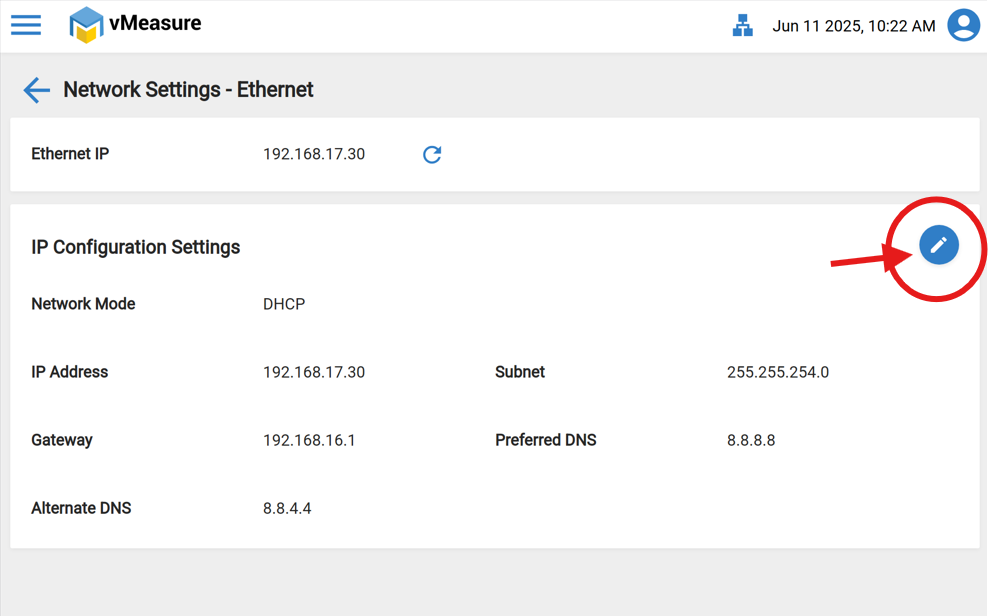Click the vMeasure brand name text
This screenshot has height=616, width=988.
coord(155,23)
